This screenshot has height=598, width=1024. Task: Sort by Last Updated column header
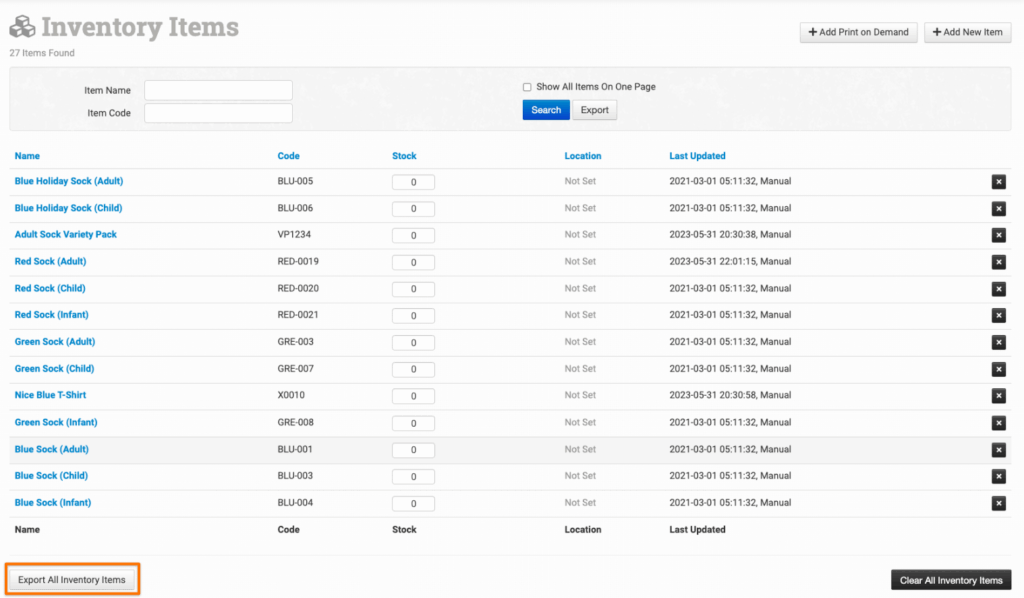pos(697,156)
